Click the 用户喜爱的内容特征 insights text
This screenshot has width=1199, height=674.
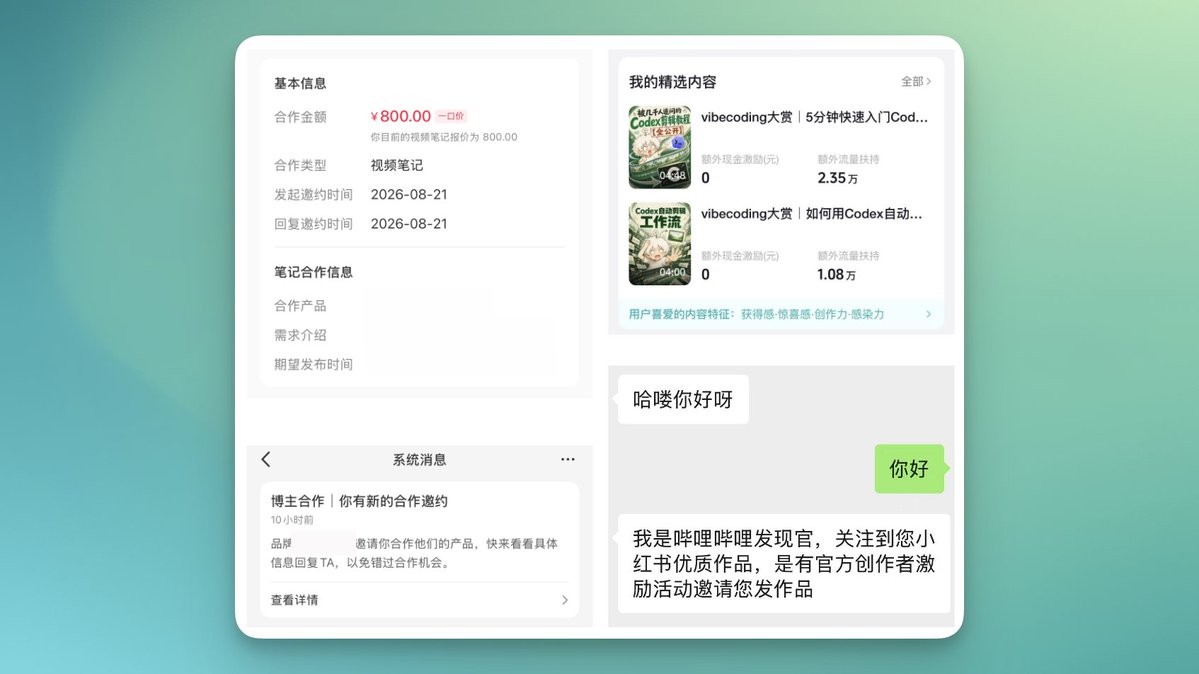click(x=756, y=314)
